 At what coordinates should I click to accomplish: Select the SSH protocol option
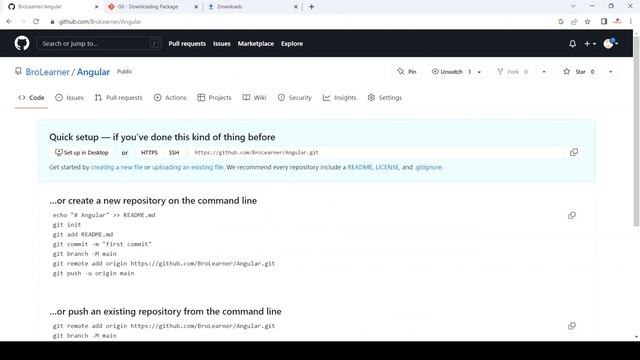[174, 153]
